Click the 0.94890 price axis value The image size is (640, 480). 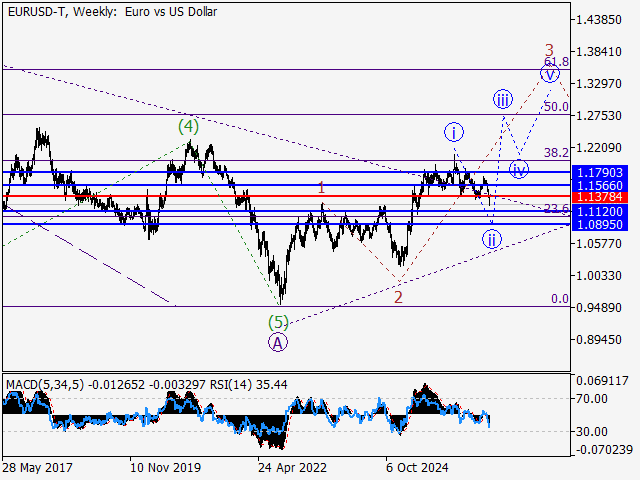click(x=599, y=307)
